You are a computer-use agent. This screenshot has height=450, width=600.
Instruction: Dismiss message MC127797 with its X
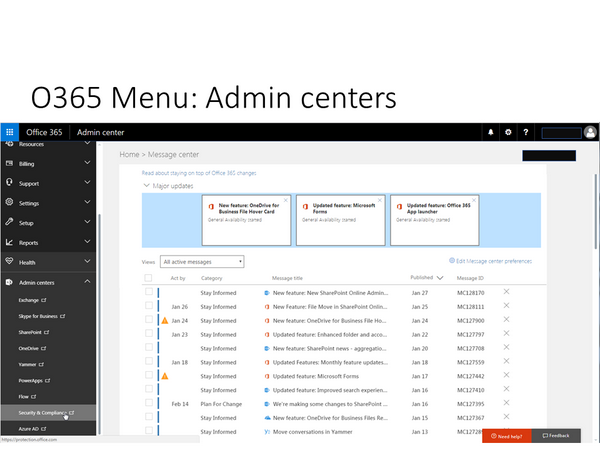point(506,333)
